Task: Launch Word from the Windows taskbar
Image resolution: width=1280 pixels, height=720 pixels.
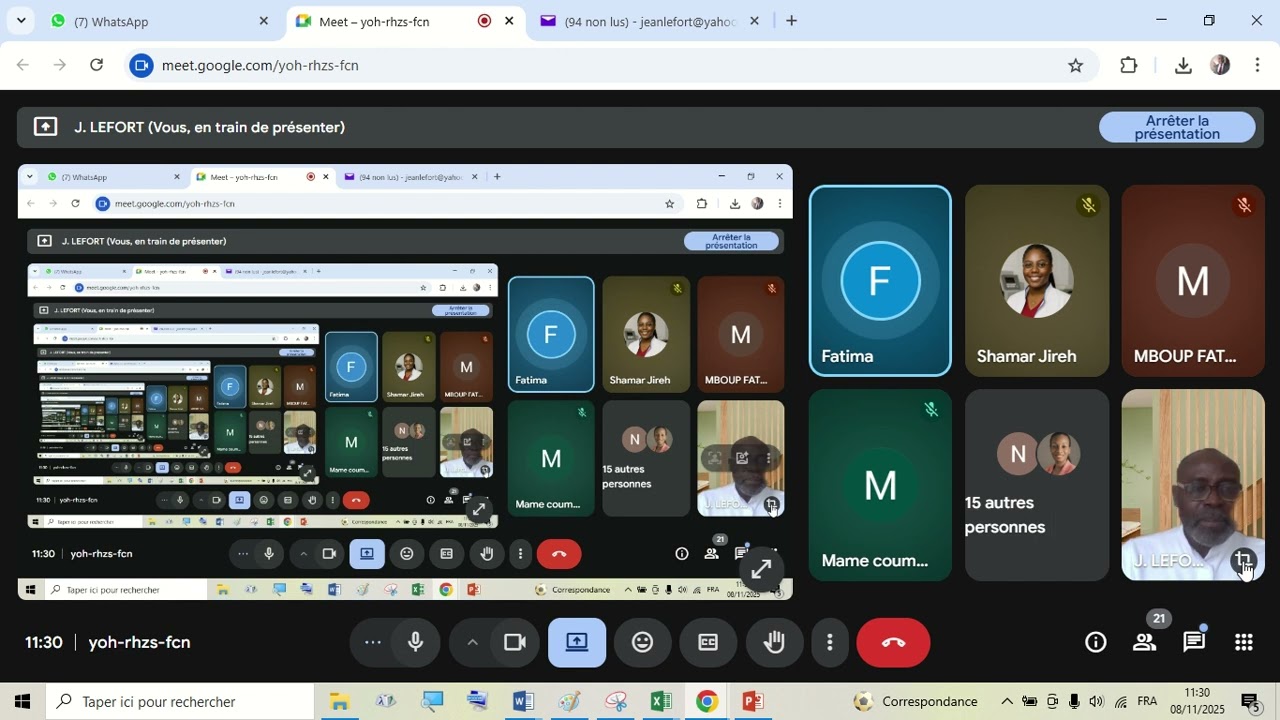Action: click(523, 702)
